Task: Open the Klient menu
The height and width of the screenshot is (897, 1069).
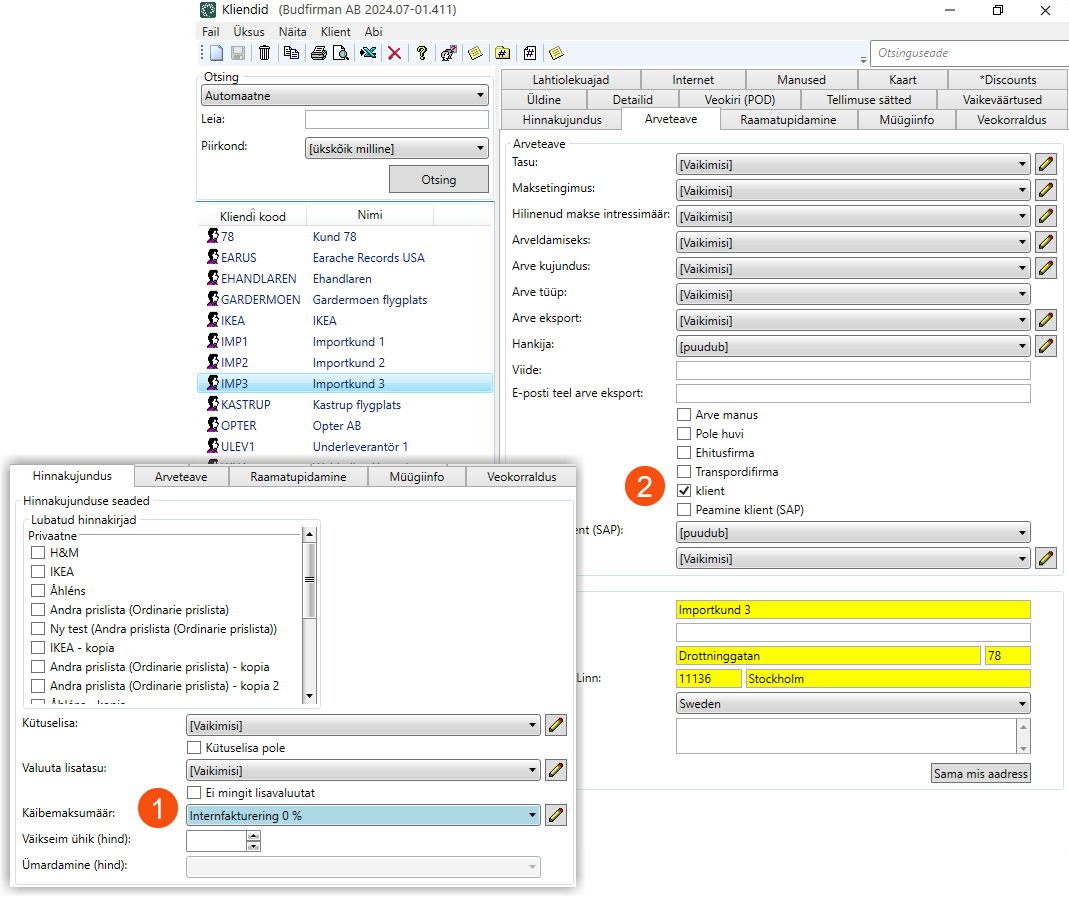Action: pyautogui.click(x=335, y=32)
